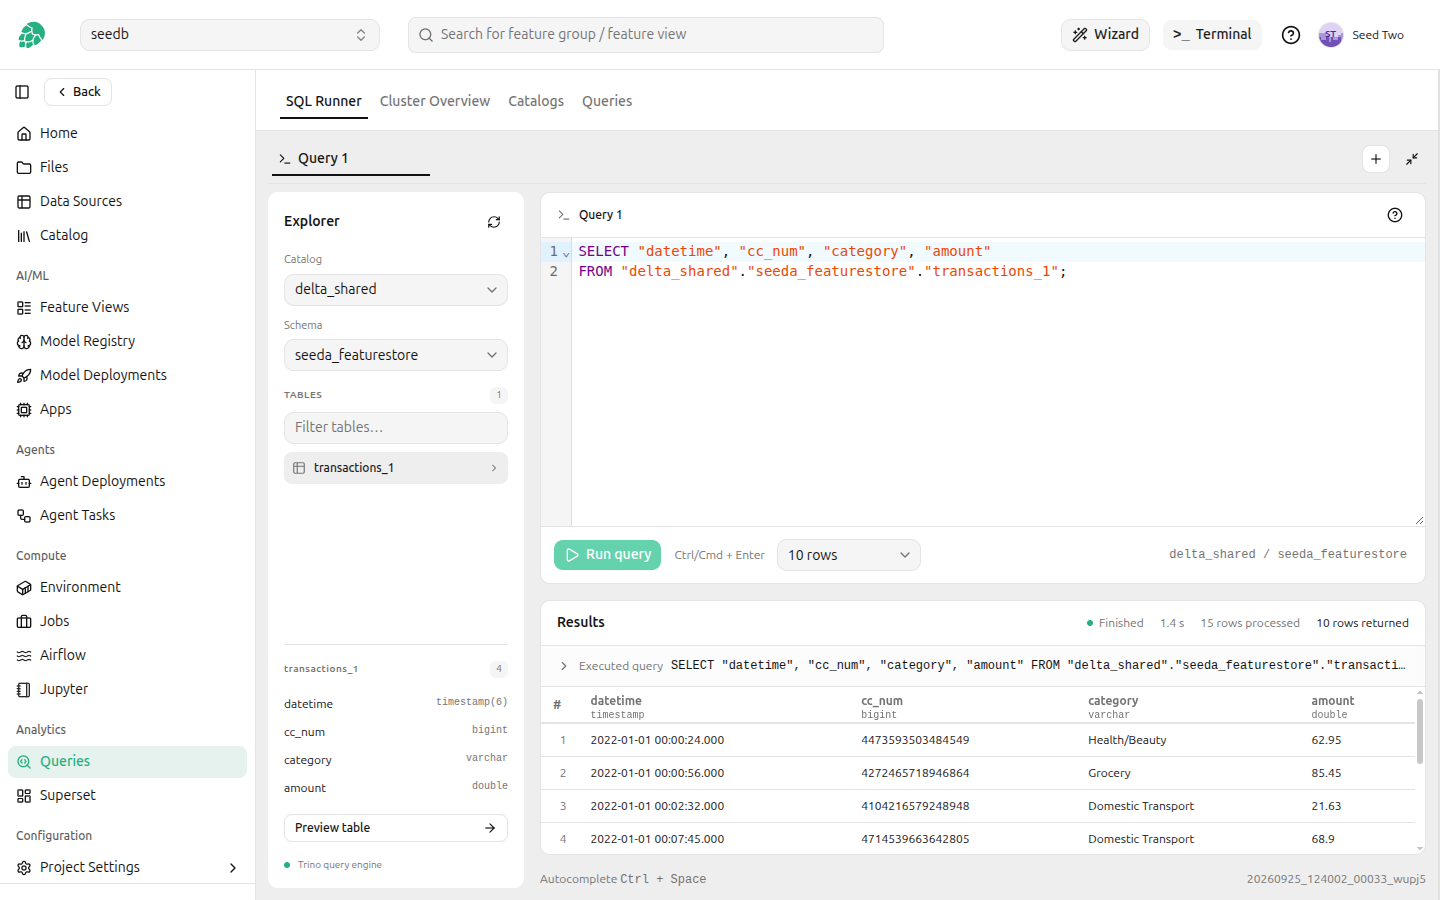Click the Hopsworks logo icon
The height and width of the screenshot is (900, 1440).
click(31, 35)
